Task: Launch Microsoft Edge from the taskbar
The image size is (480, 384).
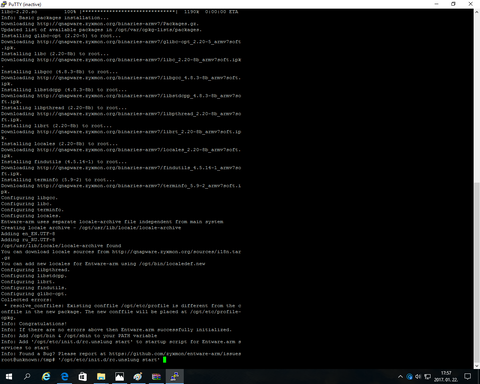Action: click(x=64, y=377)
